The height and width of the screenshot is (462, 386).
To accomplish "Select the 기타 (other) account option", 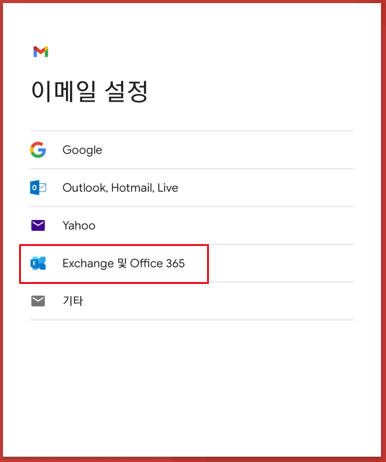I will click(192, 301).
